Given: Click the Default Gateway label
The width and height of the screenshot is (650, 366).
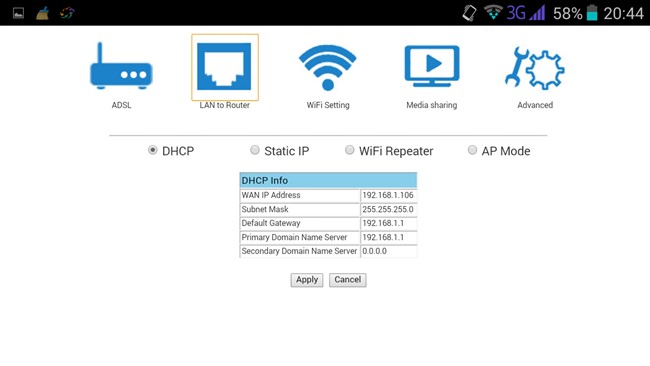Looking at the screenshot, I should coord(271,223).
